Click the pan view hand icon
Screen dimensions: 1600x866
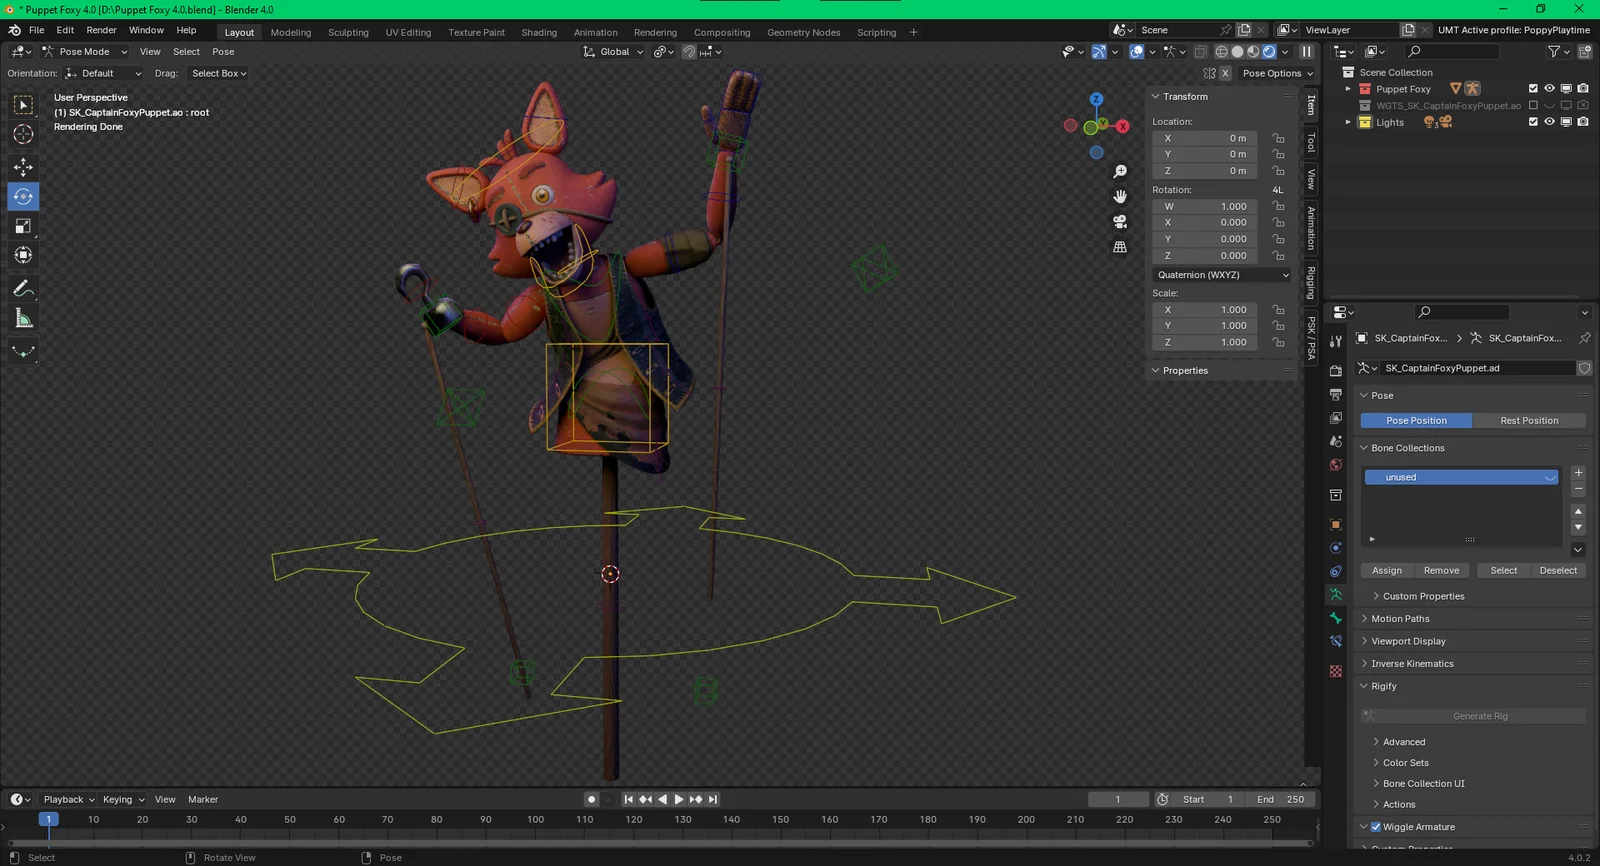pyautogui.click(x=1120, y=196)
